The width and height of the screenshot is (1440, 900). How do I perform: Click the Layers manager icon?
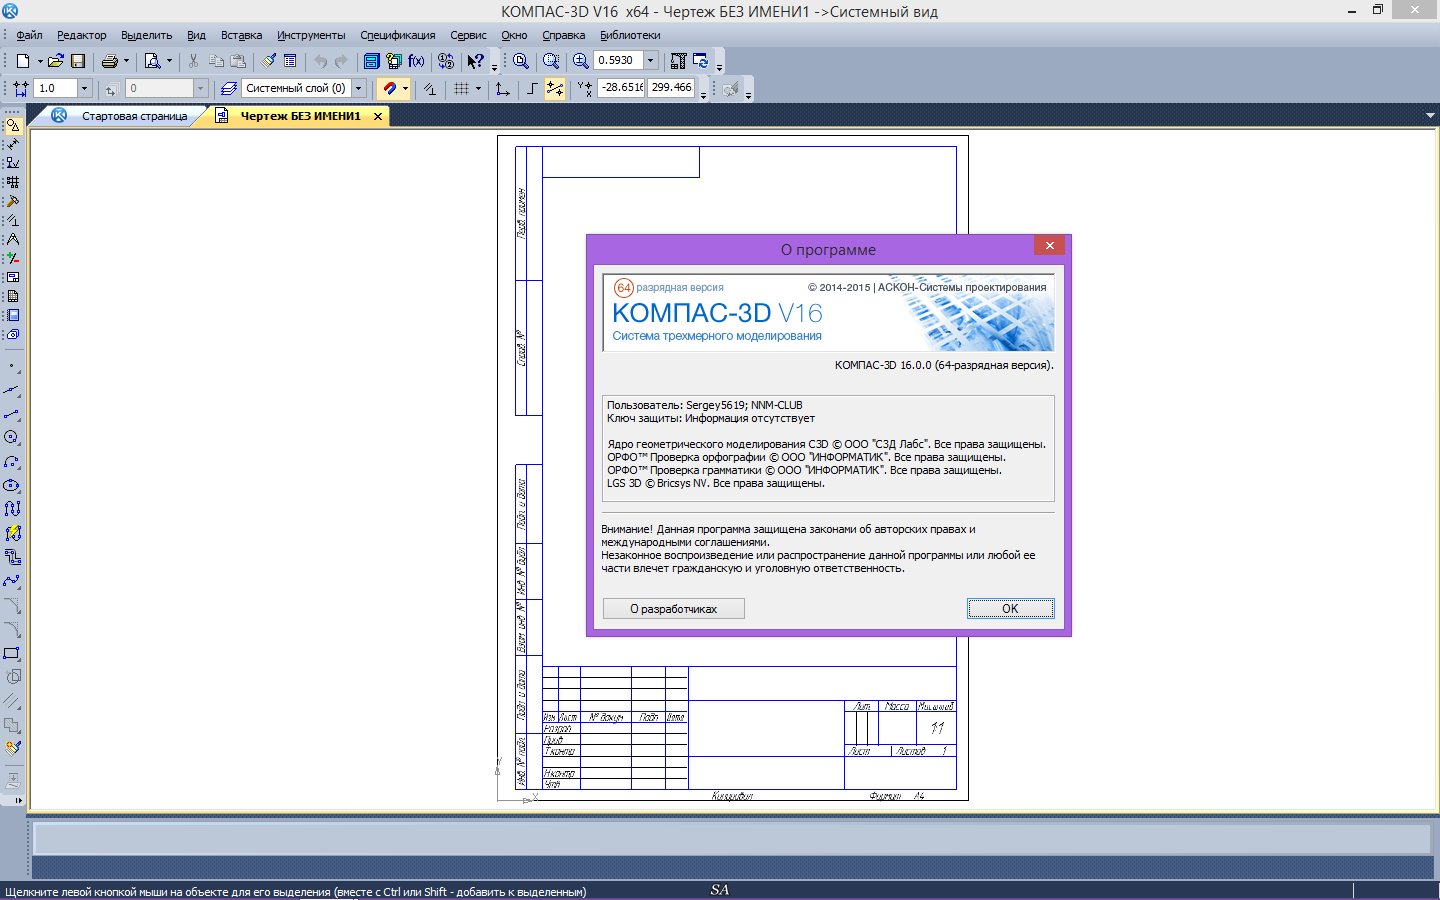click(228, 88)
